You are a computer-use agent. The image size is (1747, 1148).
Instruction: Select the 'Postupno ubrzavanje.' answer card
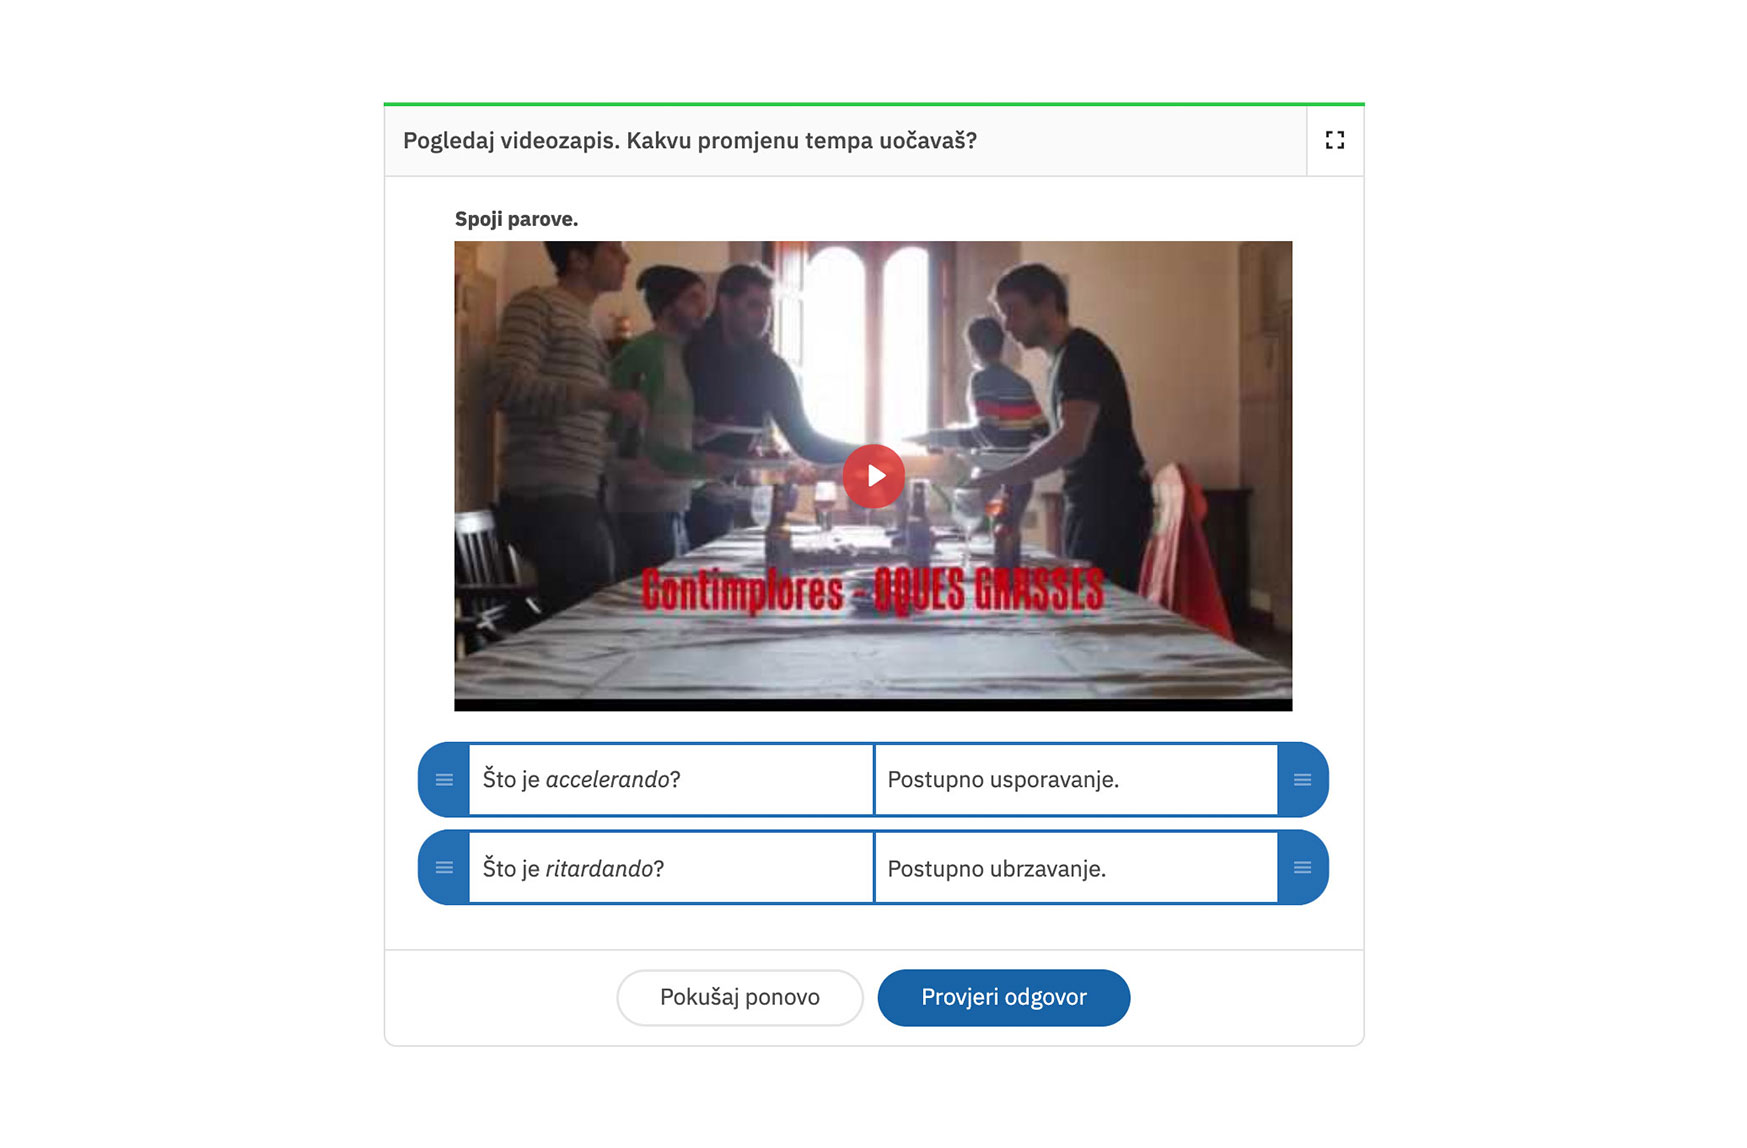tap(1076, 868)
